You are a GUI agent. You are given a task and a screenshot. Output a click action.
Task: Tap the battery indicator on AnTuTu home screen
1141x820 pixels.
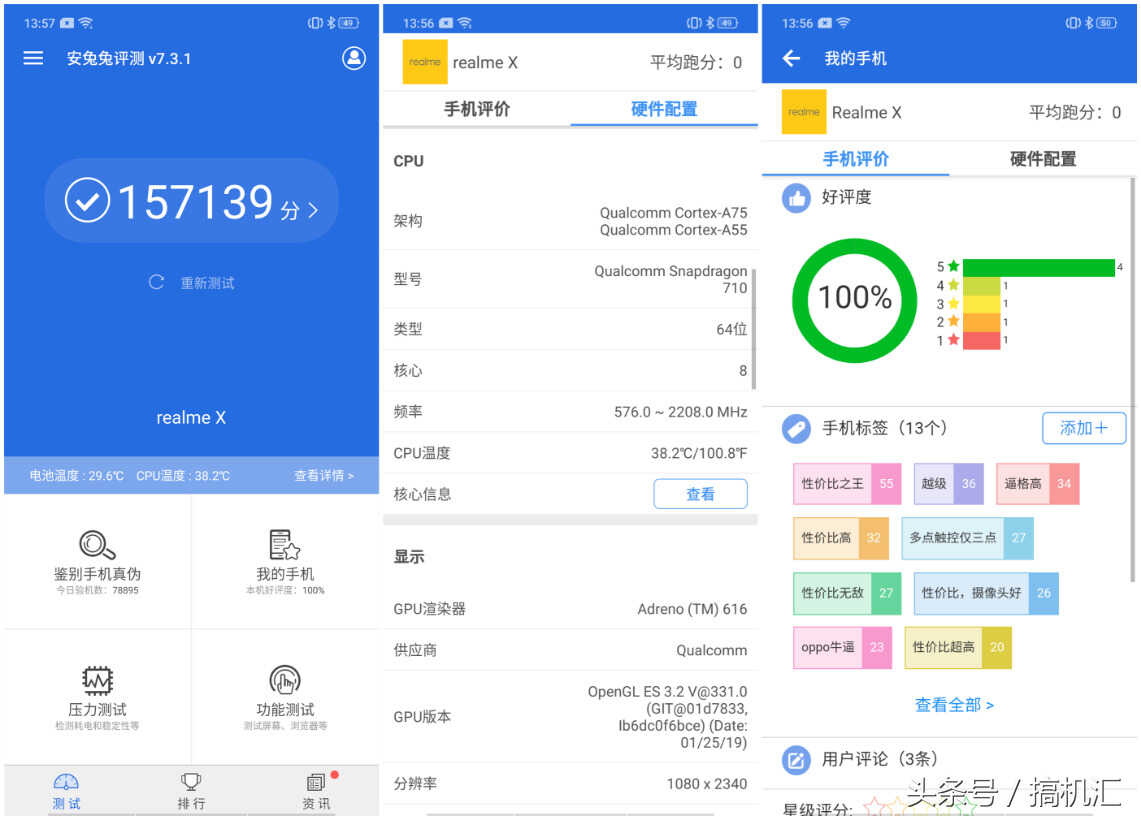pos(349,23)
